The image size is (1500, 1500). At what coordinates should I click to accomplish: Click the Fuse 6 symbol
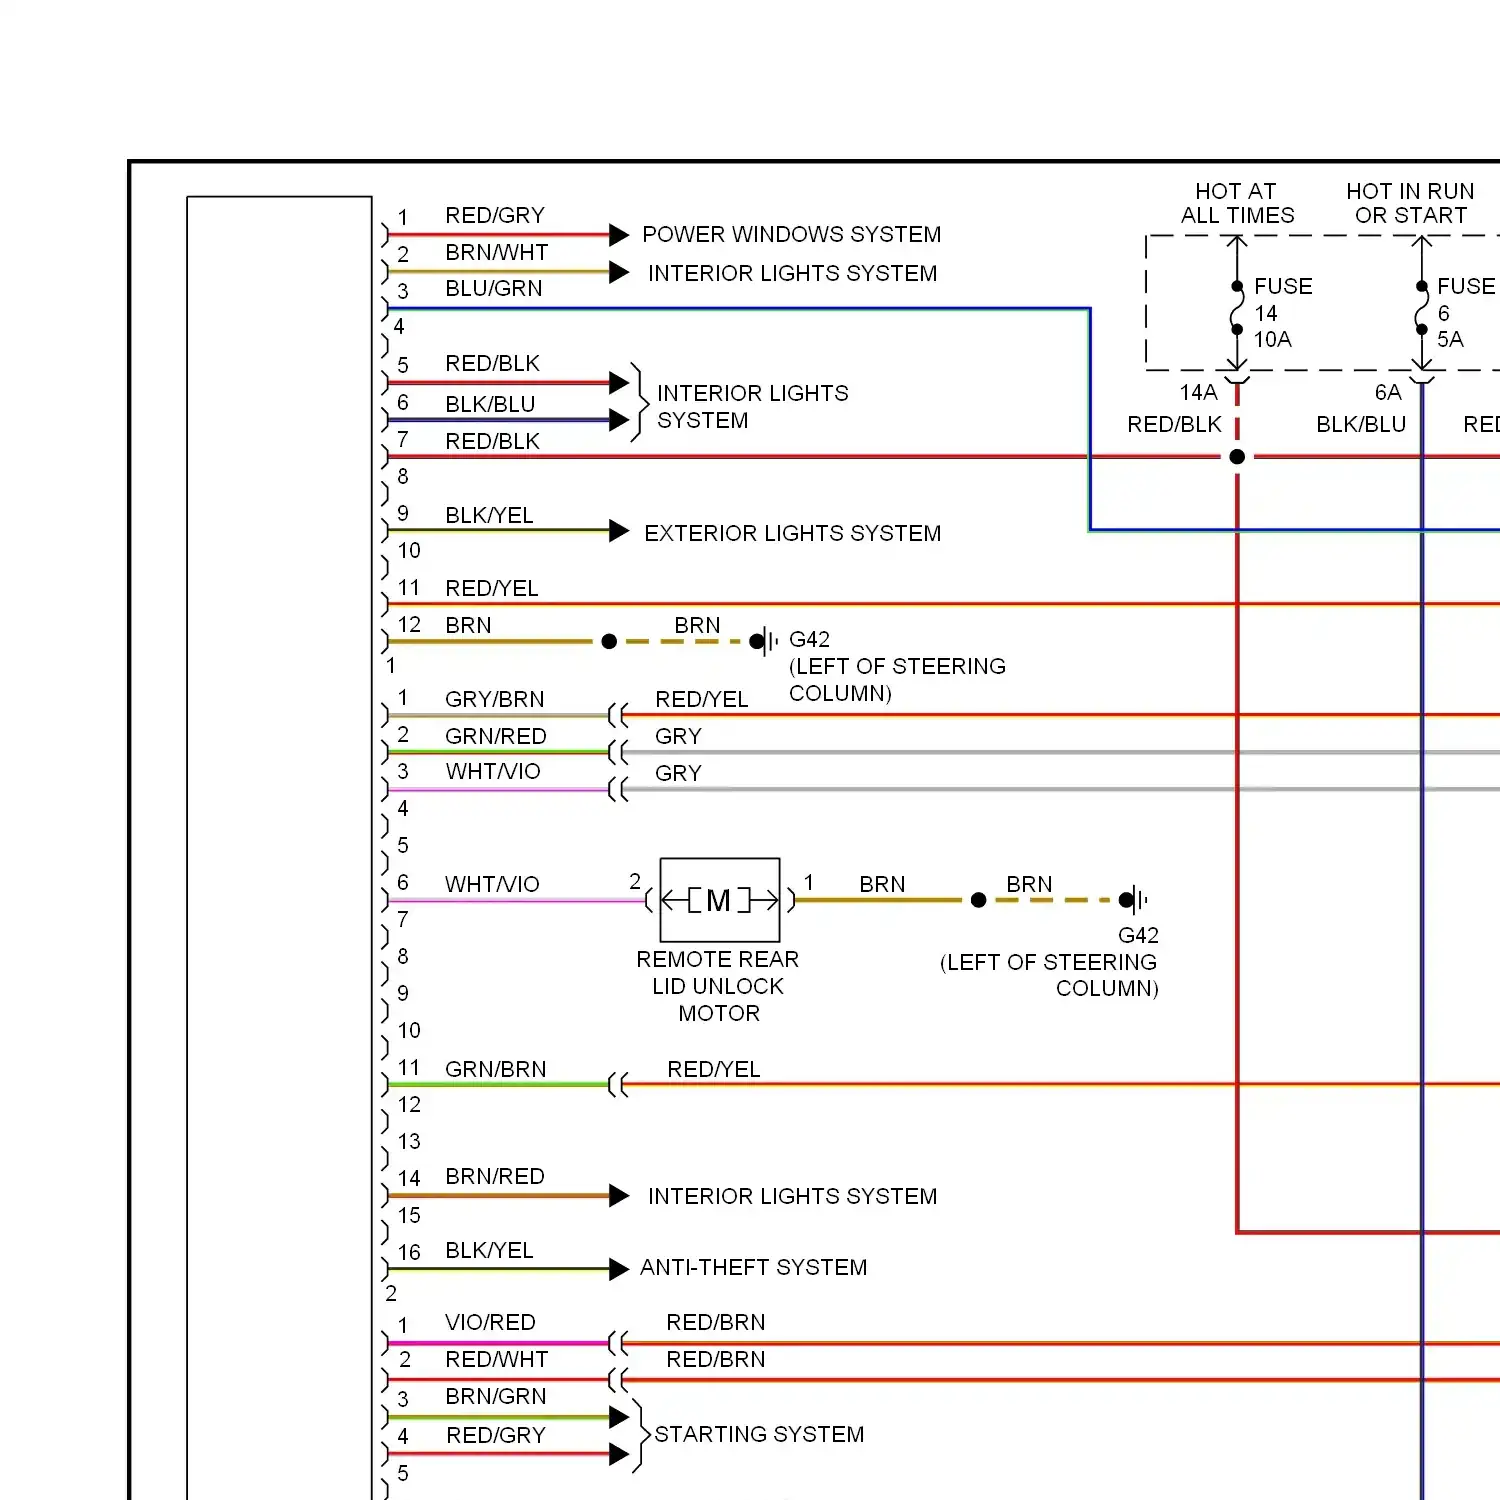pos(1421,308)
